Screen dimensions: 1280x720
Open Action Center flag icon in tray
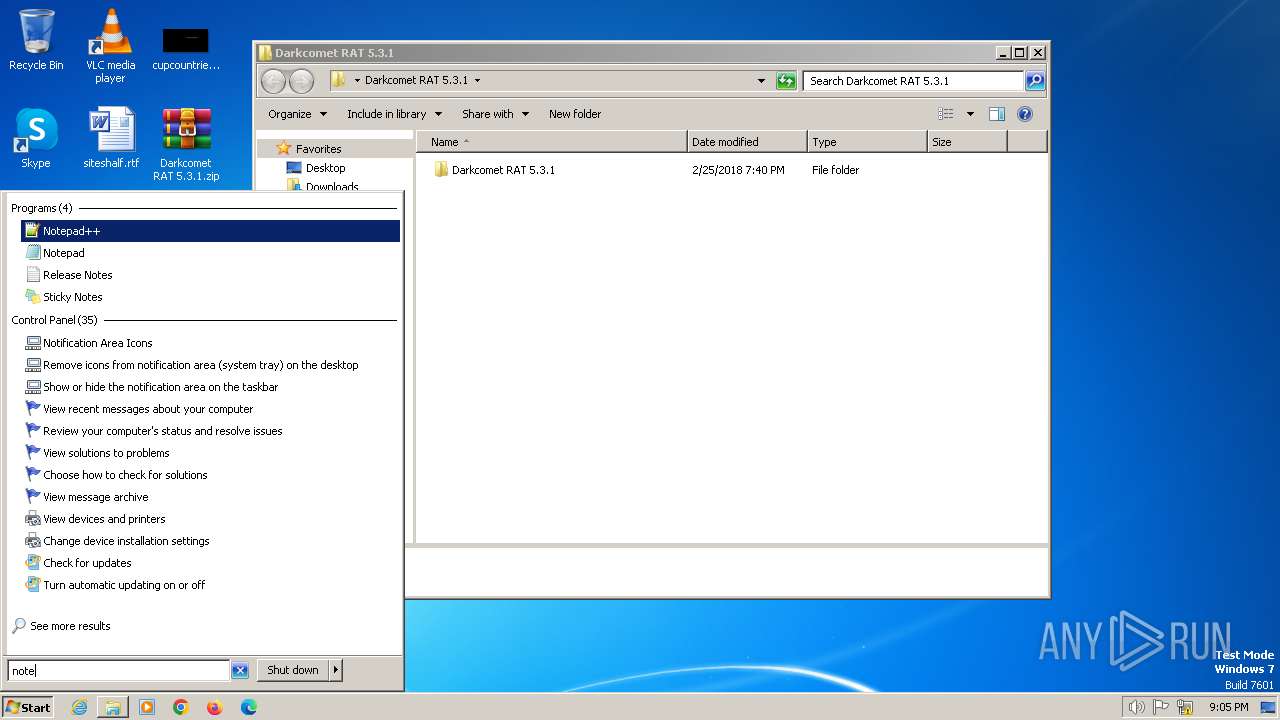(x=1161, y=707)
